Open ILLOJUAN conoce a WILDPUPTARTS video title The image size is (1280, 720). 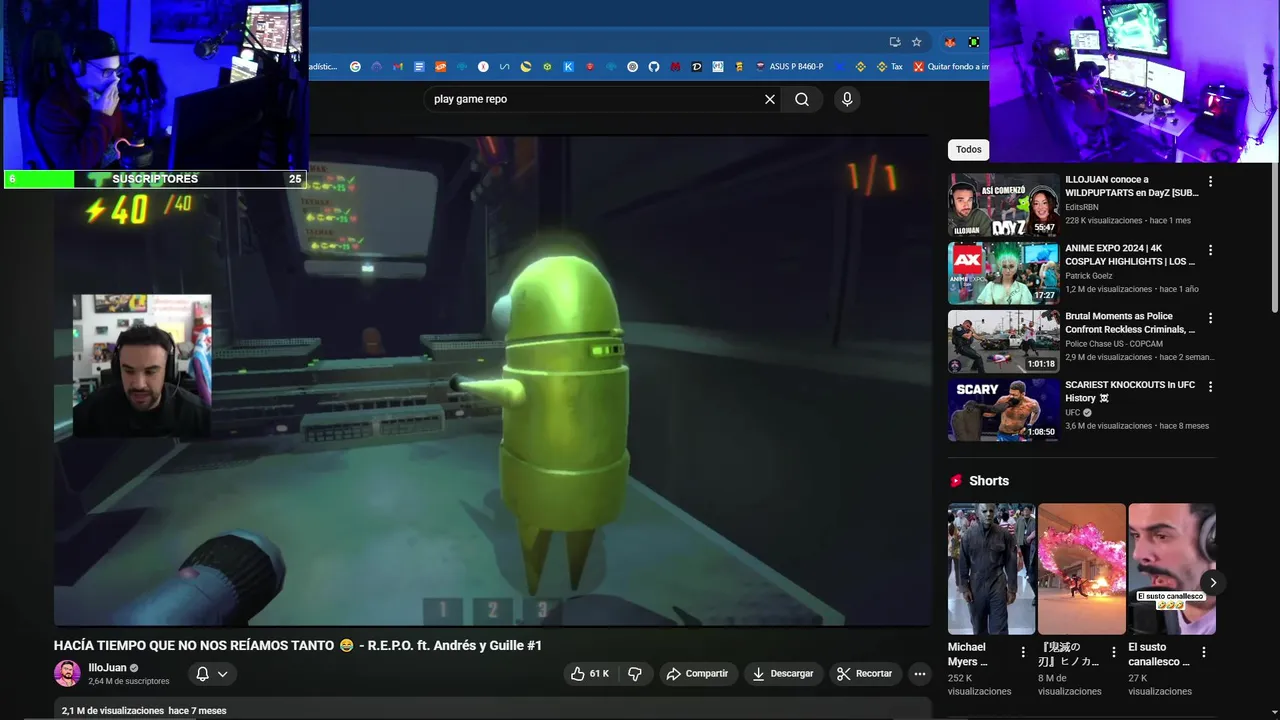click(x=1131, y=186)
